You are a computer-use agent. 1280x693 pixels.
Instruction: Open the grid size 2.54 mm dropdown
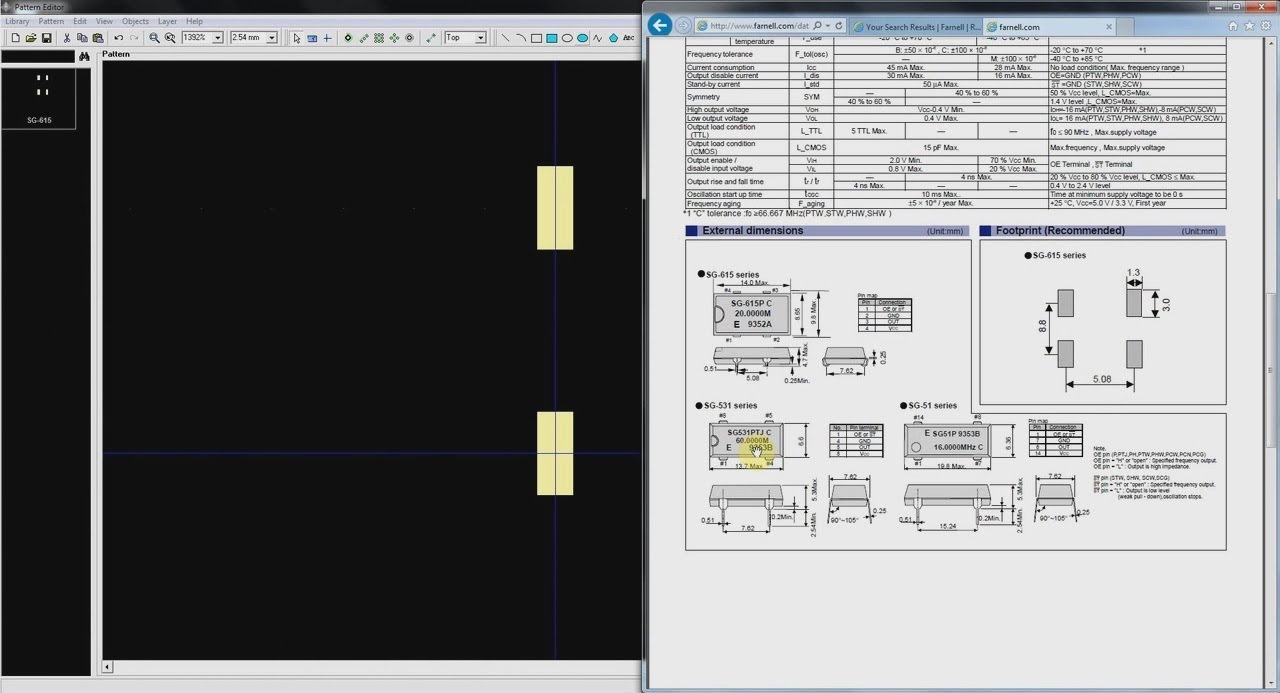tap(272, 38)
